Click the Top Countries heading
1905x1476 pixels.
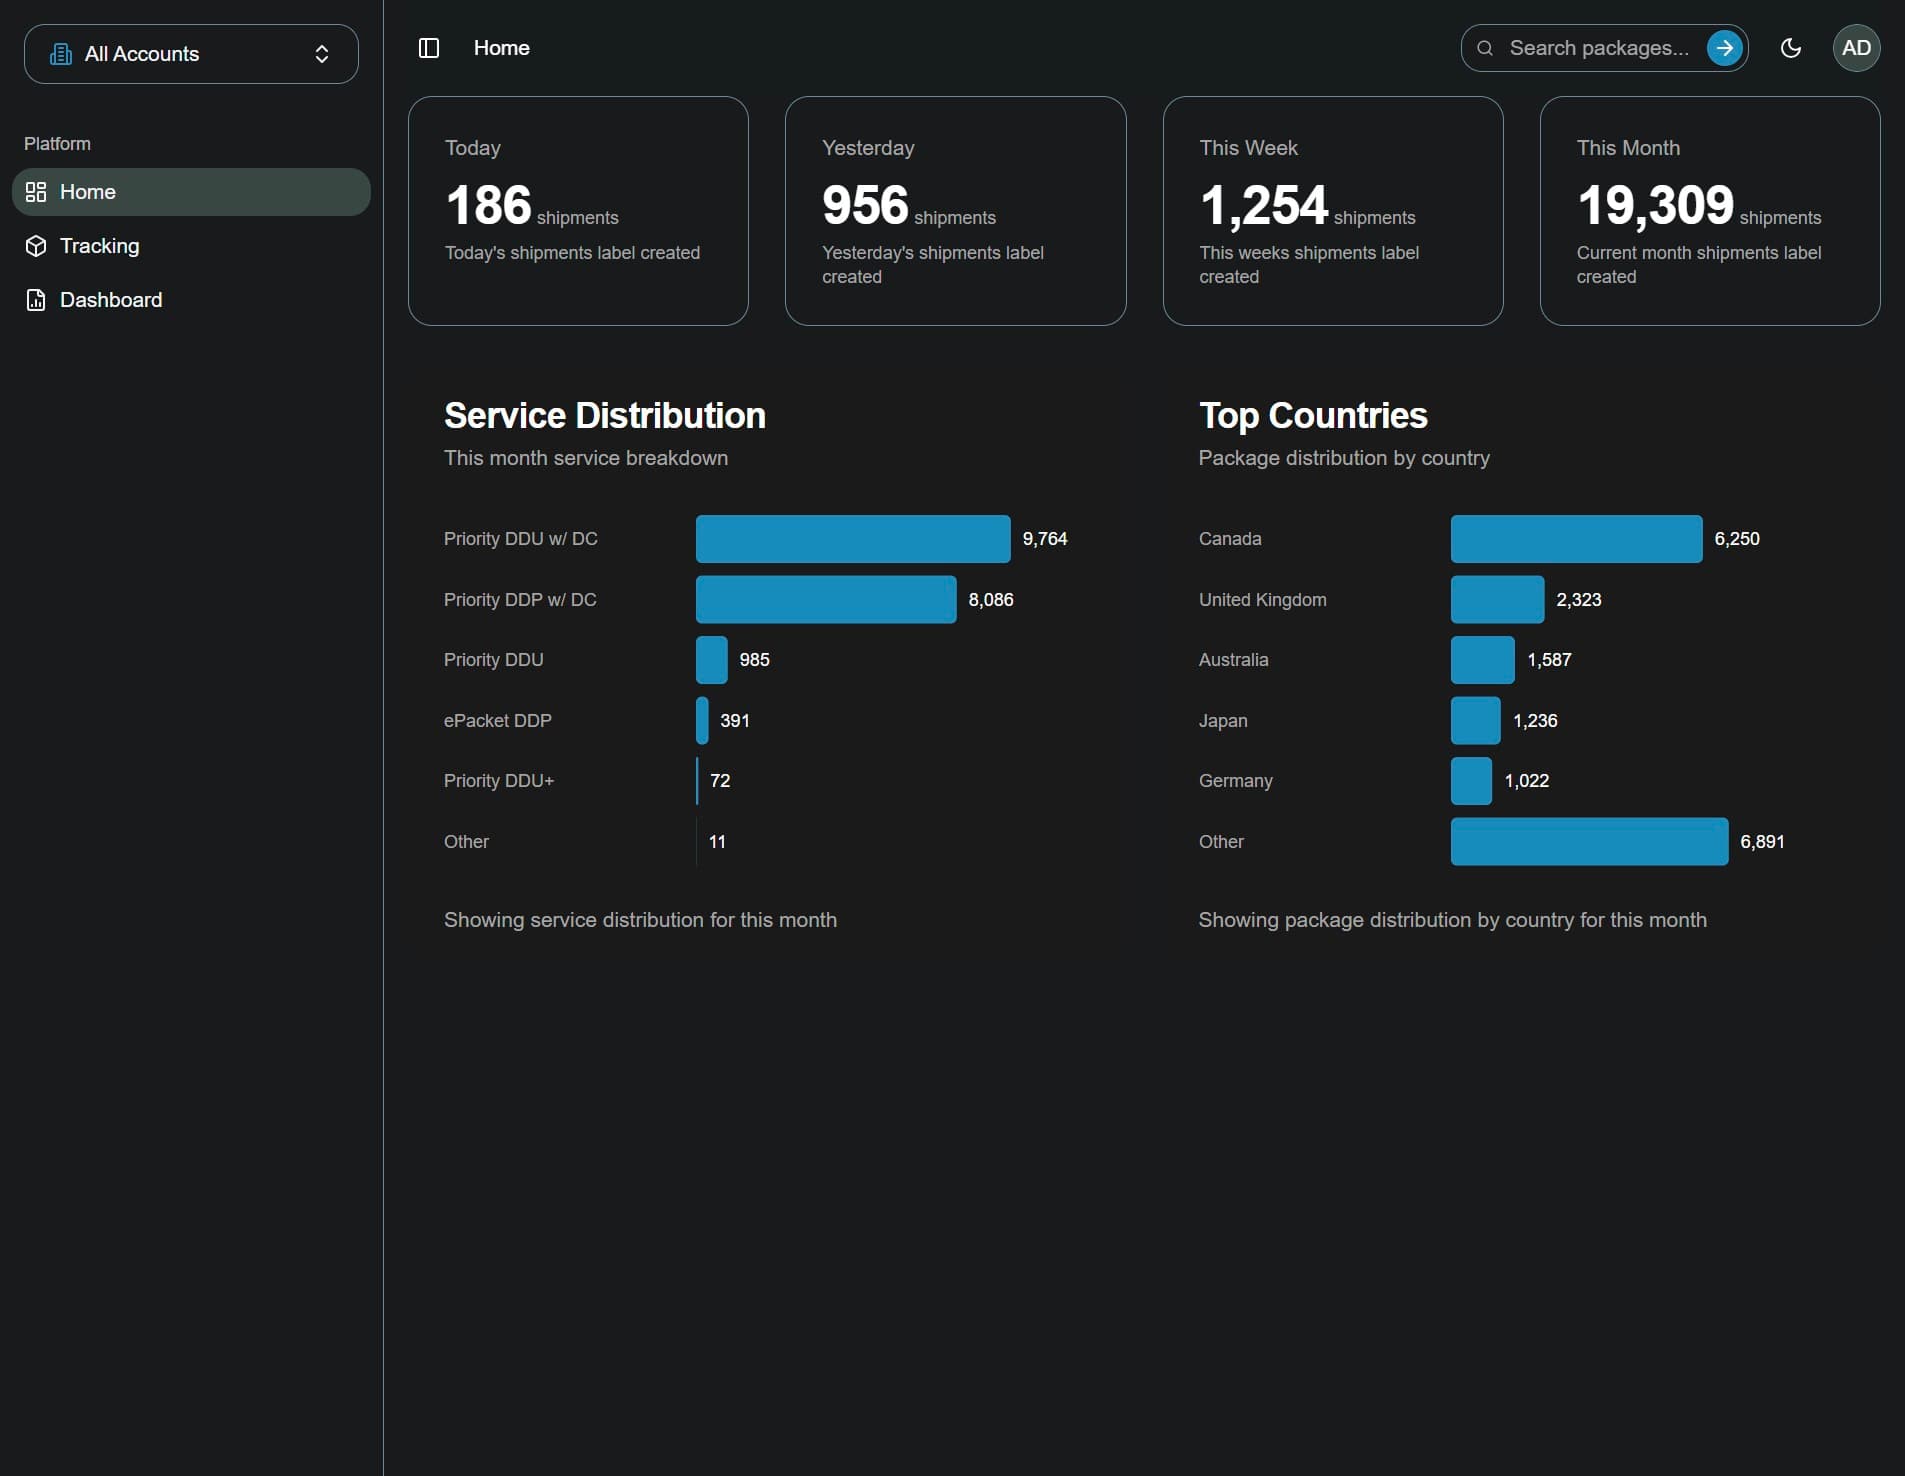pos(1313,416)
